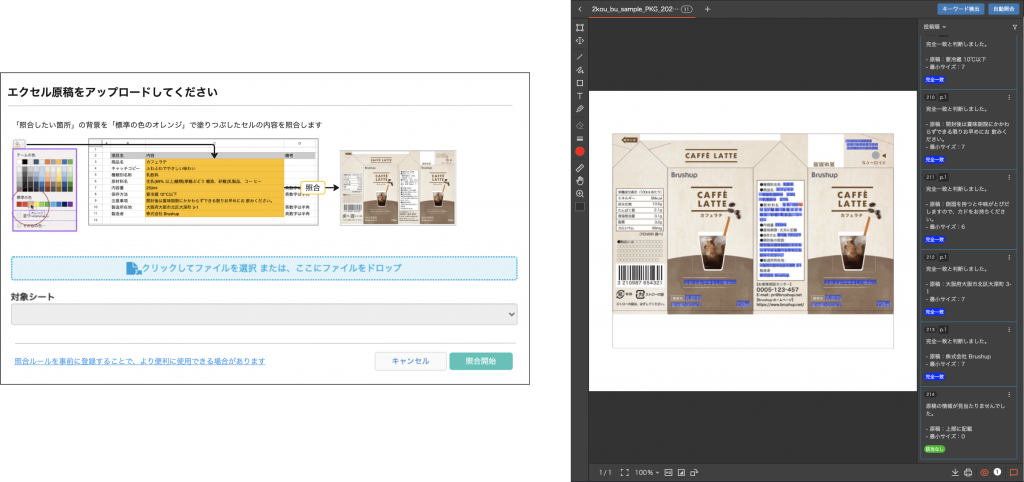1024x482 pixels.
Task: Select the hand pan tool
Action: click(x=580, y=181)
